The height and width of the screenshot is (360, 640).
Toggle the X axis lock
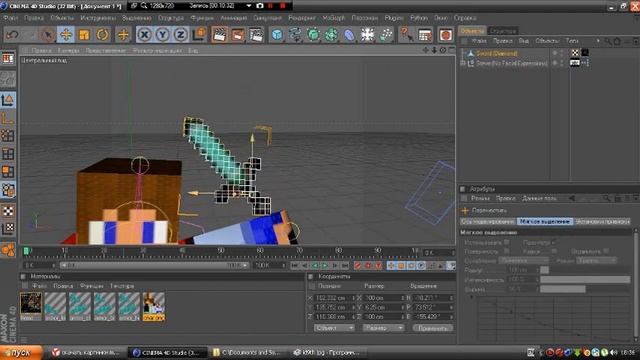click(x=144, y=35)
